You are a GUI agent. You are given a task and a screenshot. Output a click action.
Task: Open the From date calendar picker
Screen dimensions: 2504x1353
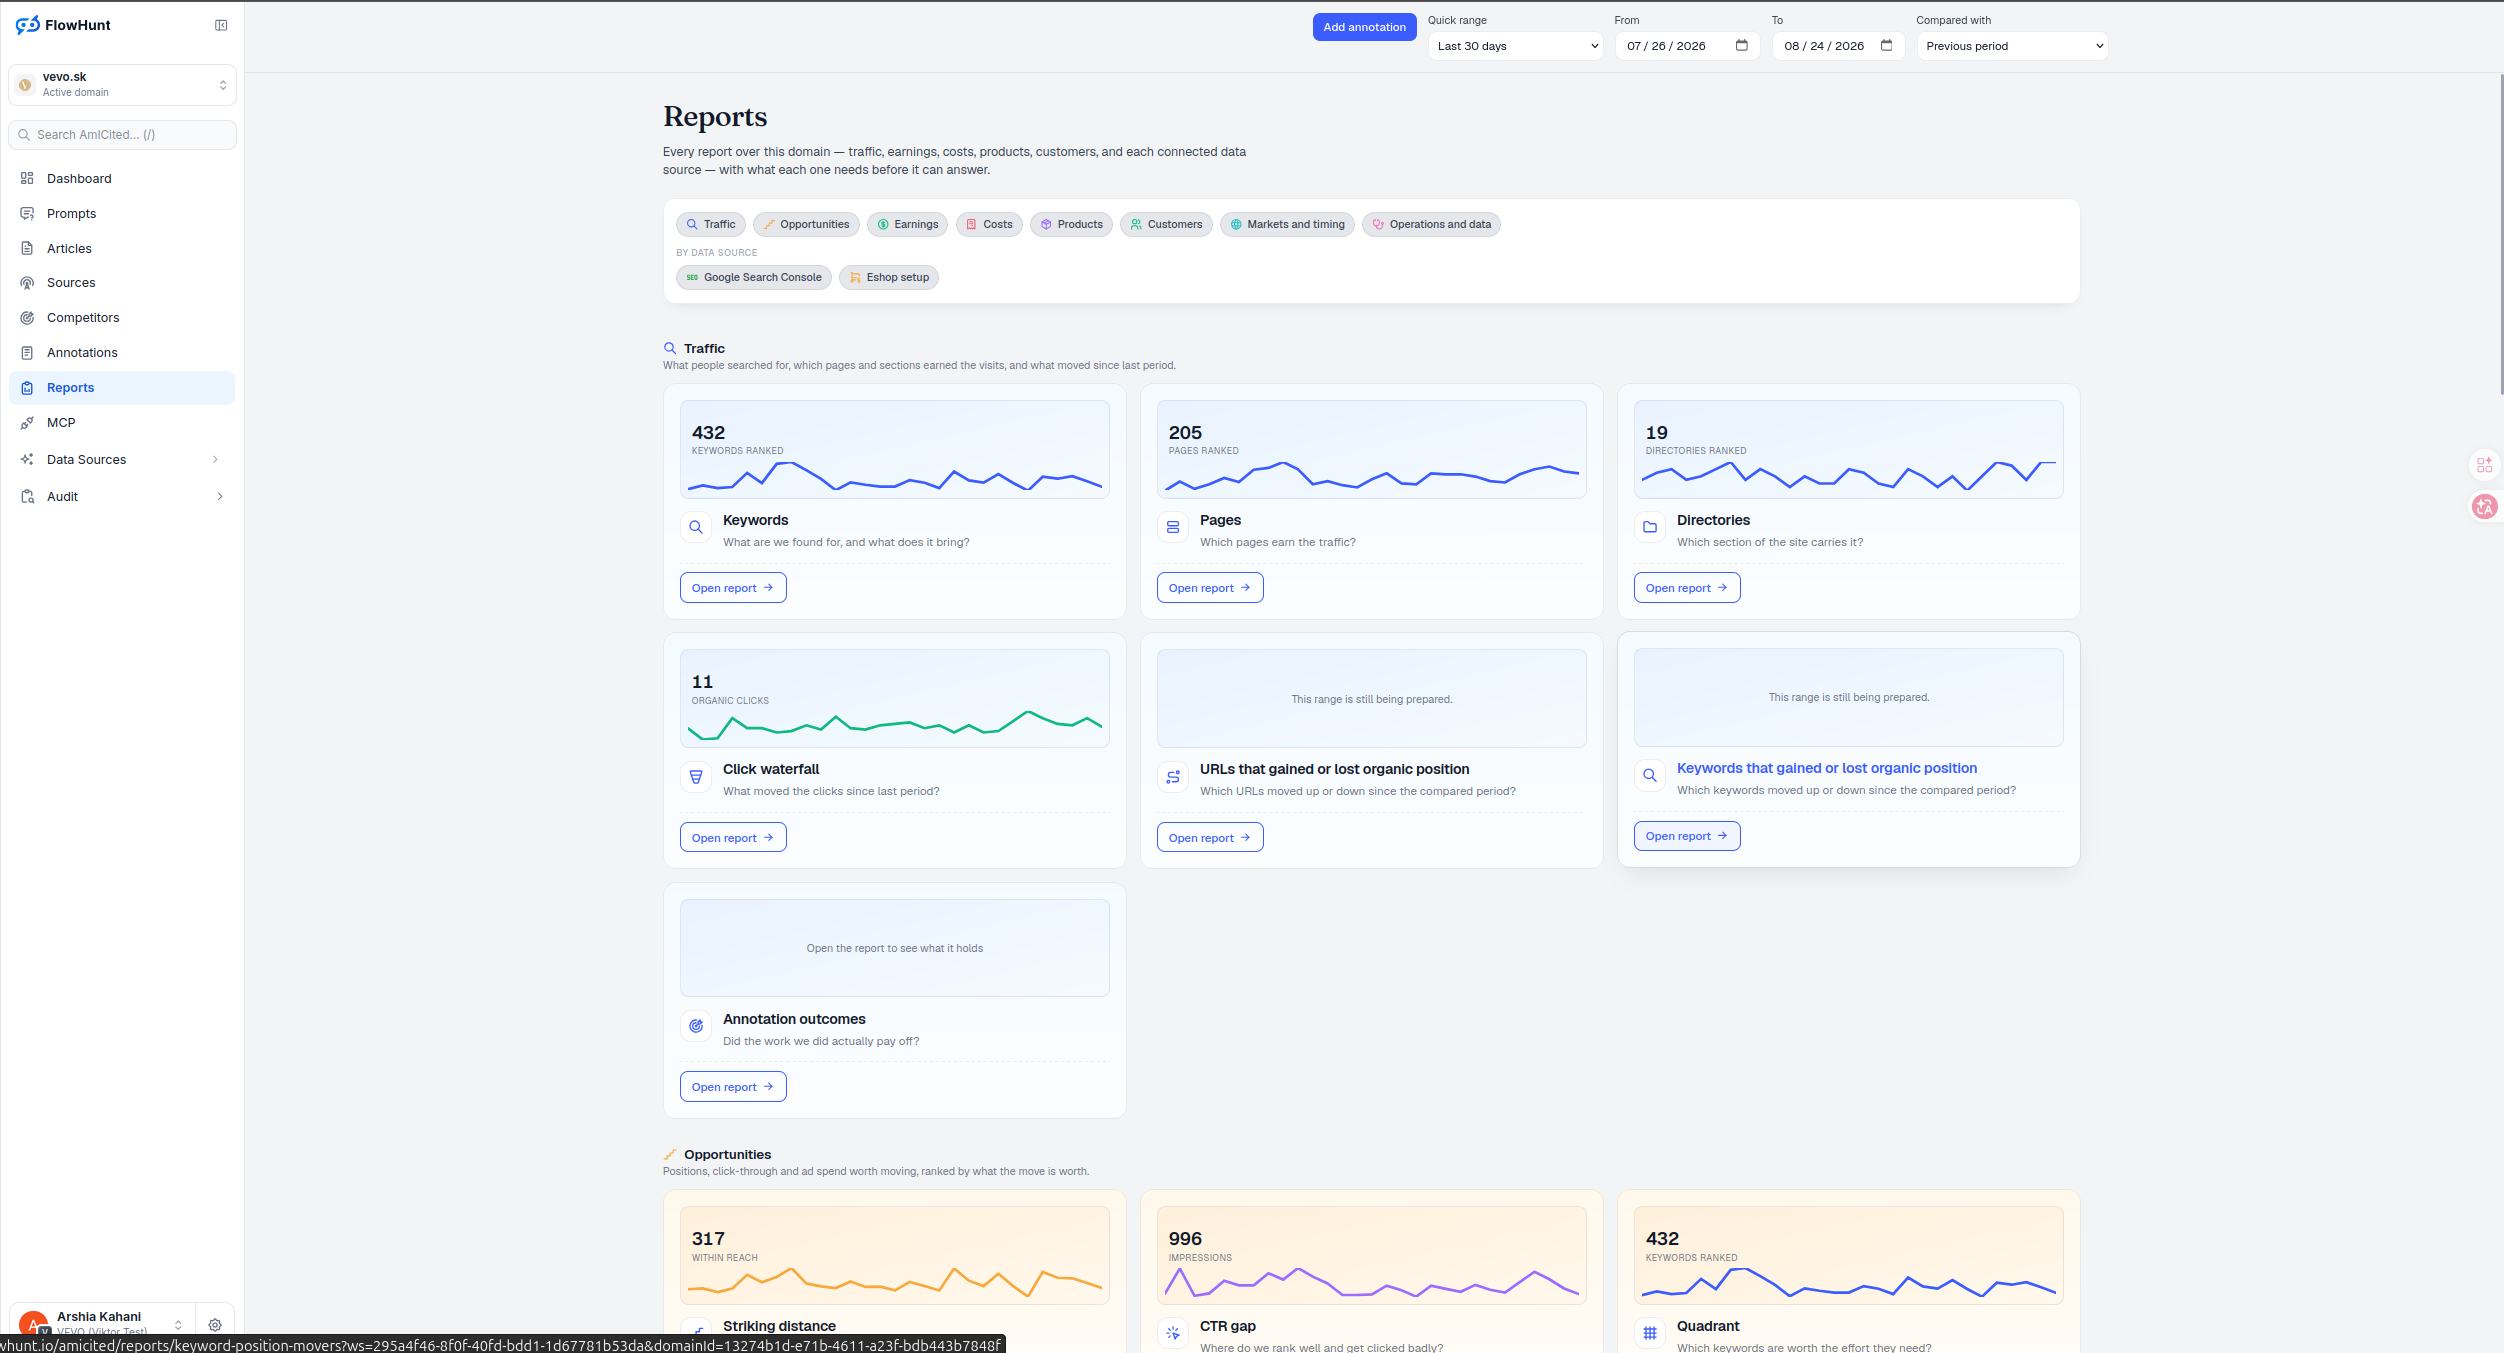point(1741,45)
